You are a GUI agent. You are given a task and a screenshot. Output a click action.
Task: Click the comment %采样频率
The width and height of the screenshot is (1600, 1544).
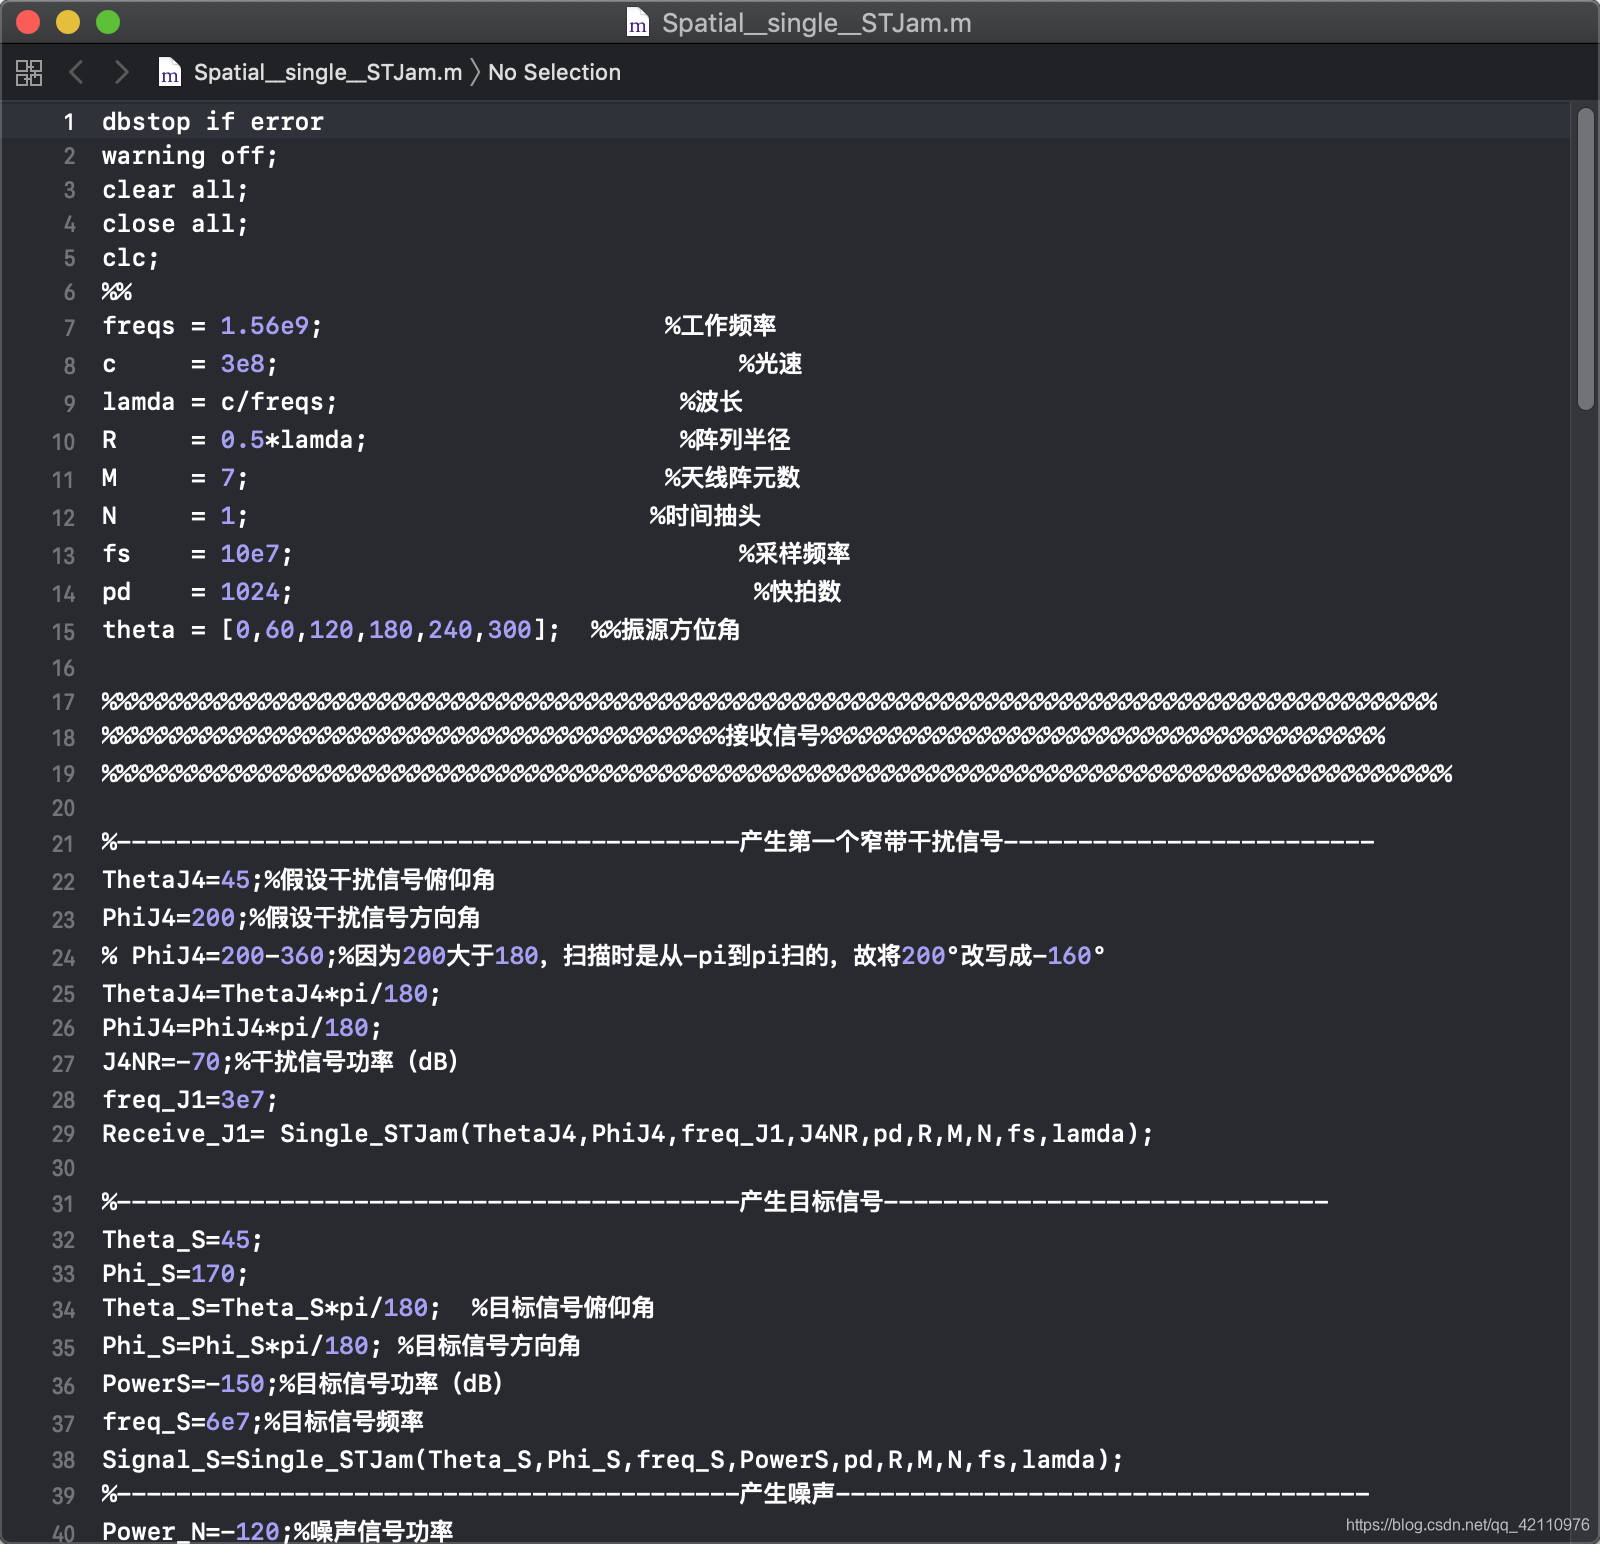[x=794, y=554]
